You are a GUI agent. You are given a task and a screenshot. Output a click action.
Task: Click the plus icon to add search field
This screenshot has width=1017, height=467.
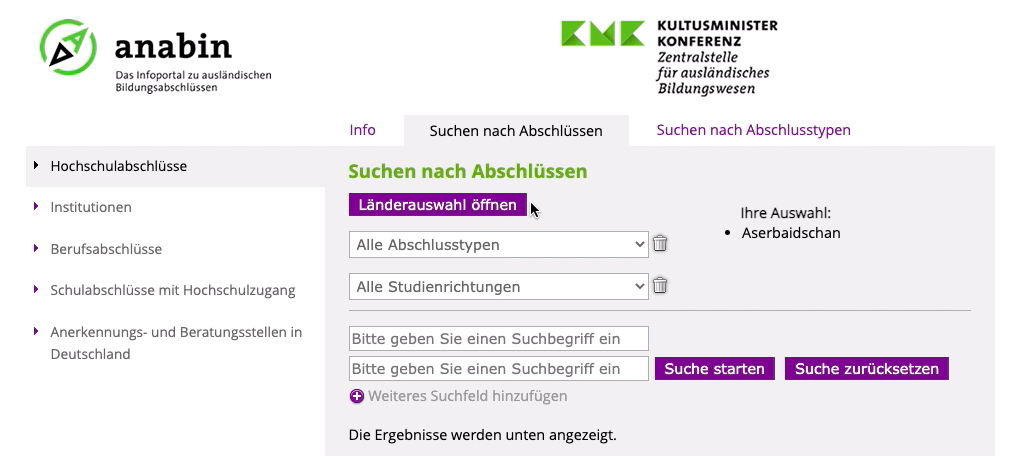pyautogui.click(x=357, y=396)
